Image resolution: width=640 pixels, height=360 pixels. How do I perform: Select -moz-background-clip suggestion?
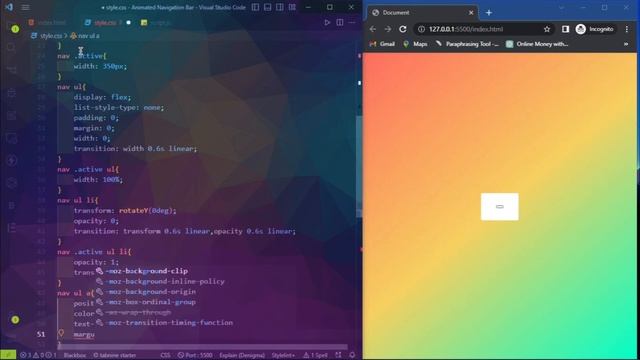[147, 271]
